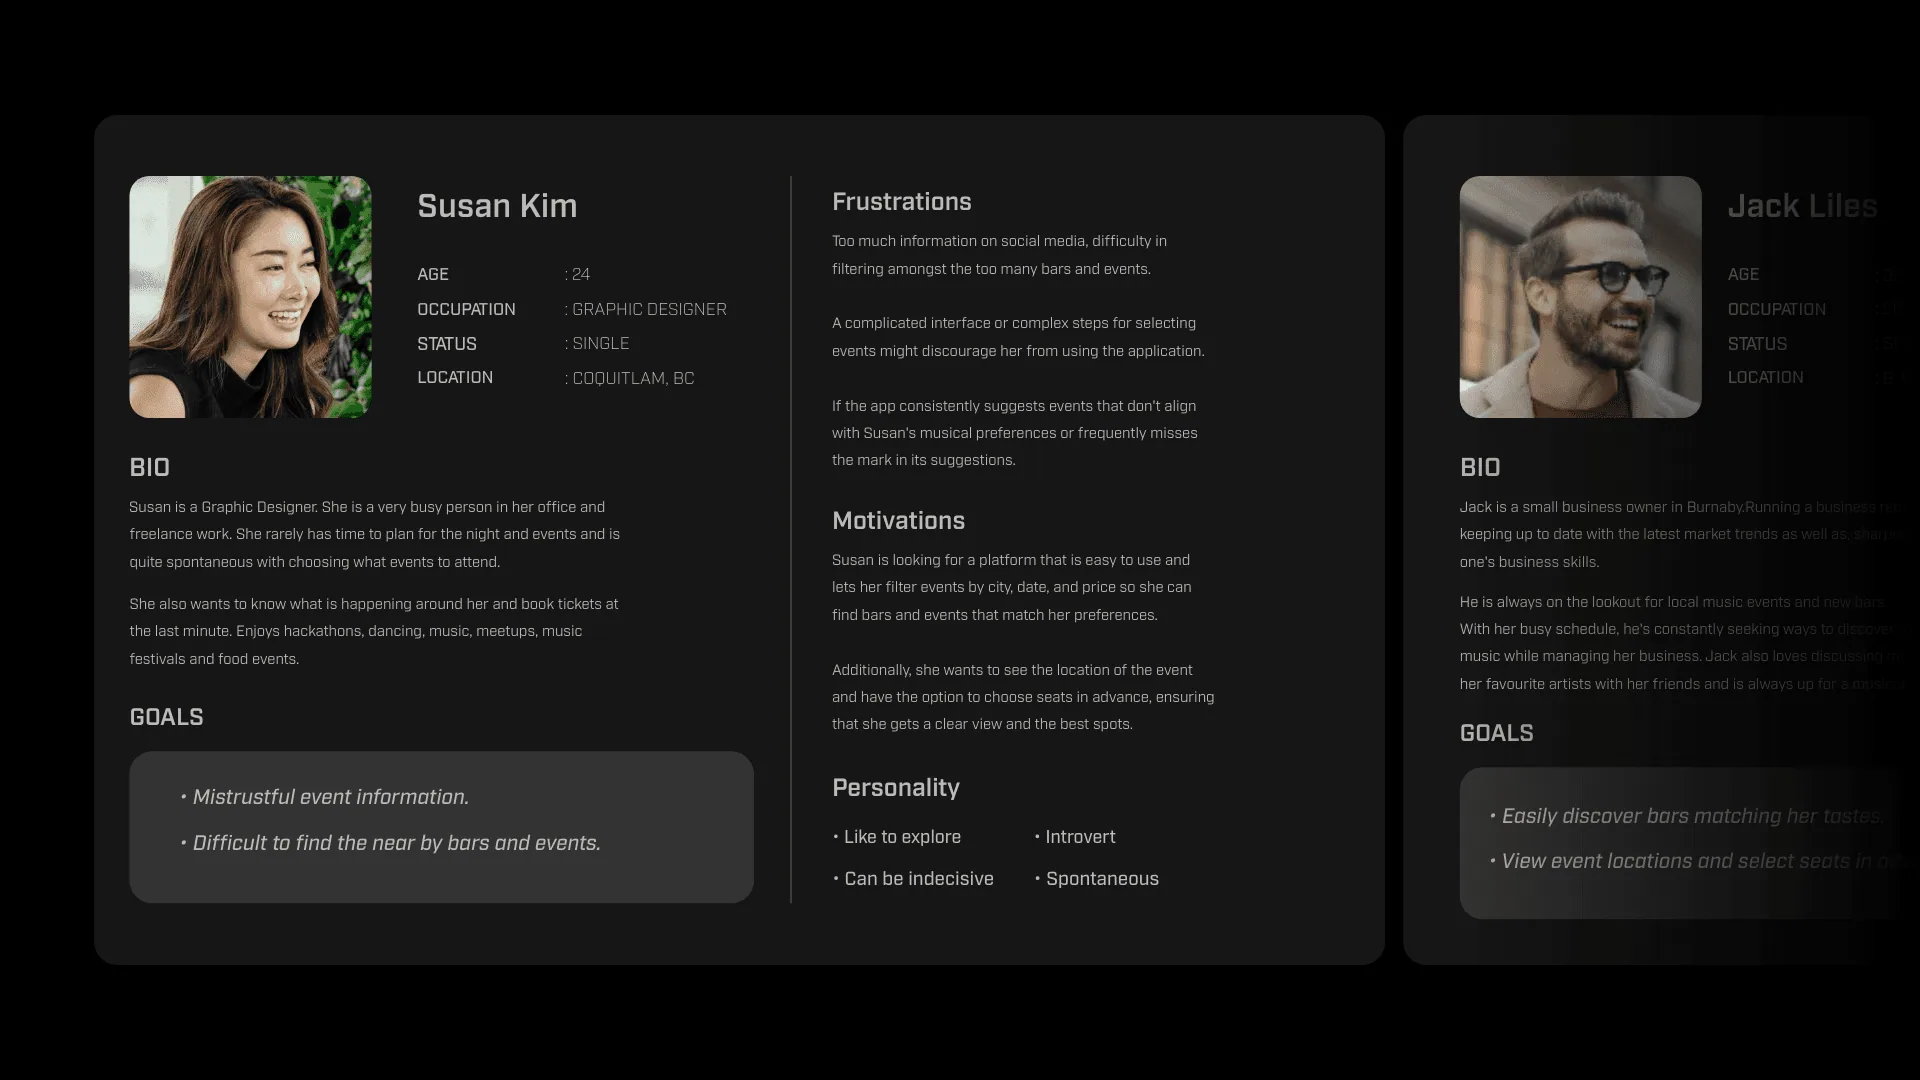Click the STATUS label in Jack's card

click(x=1757, y=343)
